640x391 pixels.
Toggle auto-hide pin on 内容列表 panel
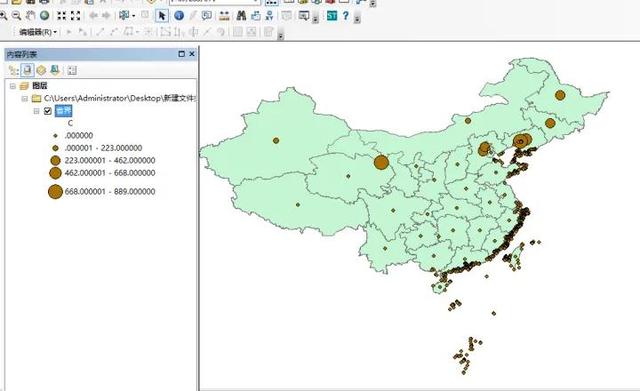[182, 54]
